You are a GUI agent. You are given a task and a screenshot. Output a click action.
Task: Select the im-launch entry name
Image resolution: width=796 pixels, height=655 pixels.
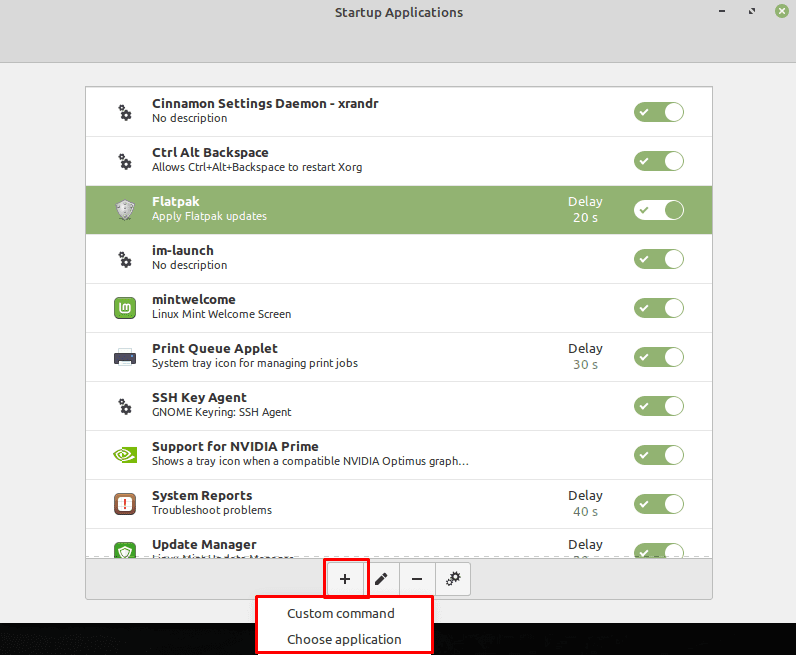click(x=183, y=251)
